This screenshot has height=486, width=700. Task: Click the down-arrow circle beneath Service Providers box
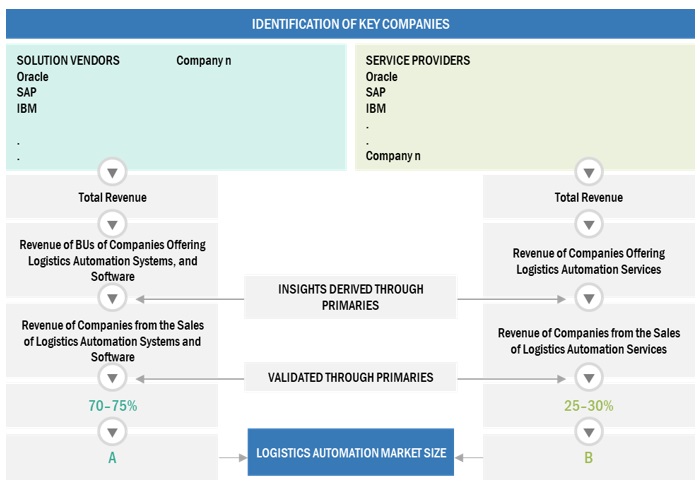pos(589,170)
